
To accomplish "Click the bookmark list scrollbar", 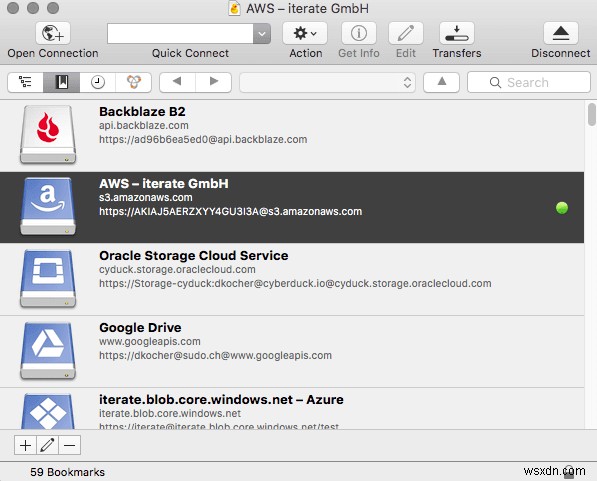I will pos(591,114).
